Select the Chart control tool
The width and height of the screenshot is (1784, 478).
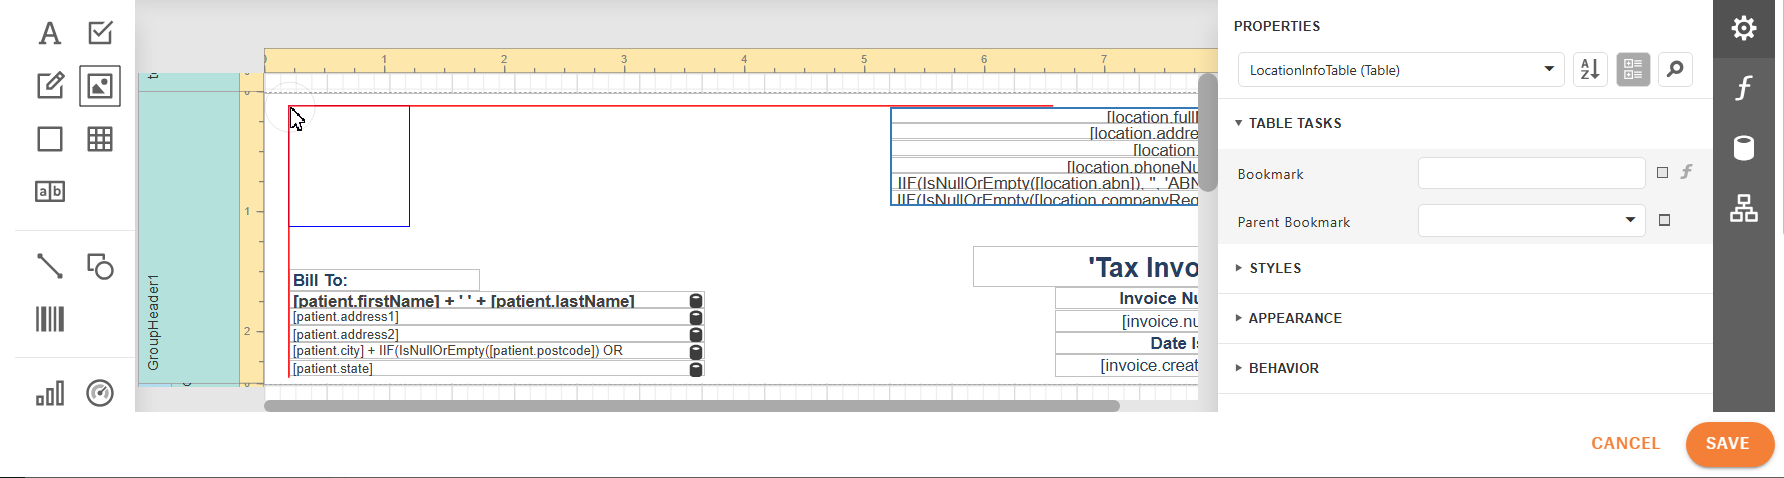[49, 393]
